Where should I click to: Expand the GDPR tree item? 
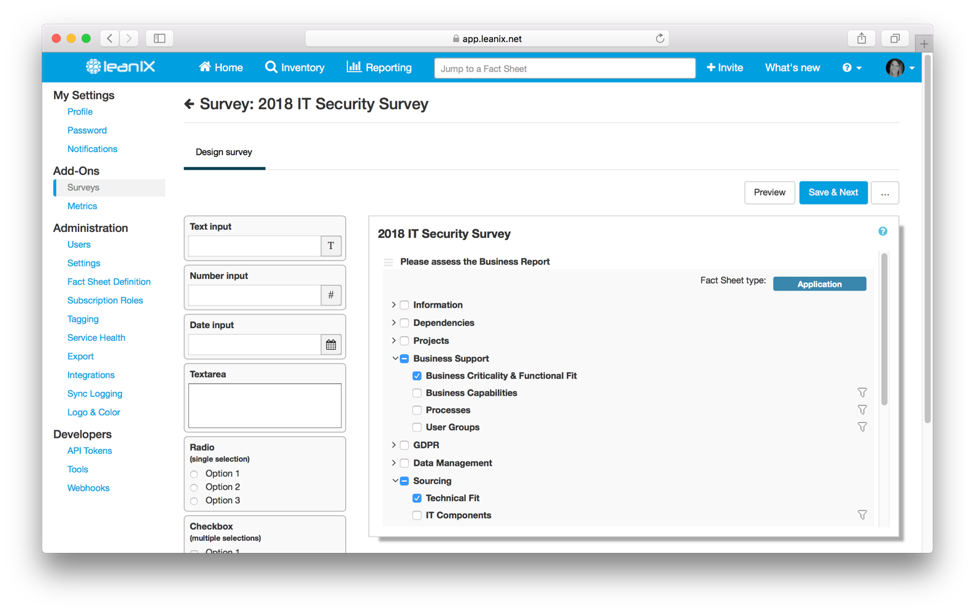(x=393, y=444)
